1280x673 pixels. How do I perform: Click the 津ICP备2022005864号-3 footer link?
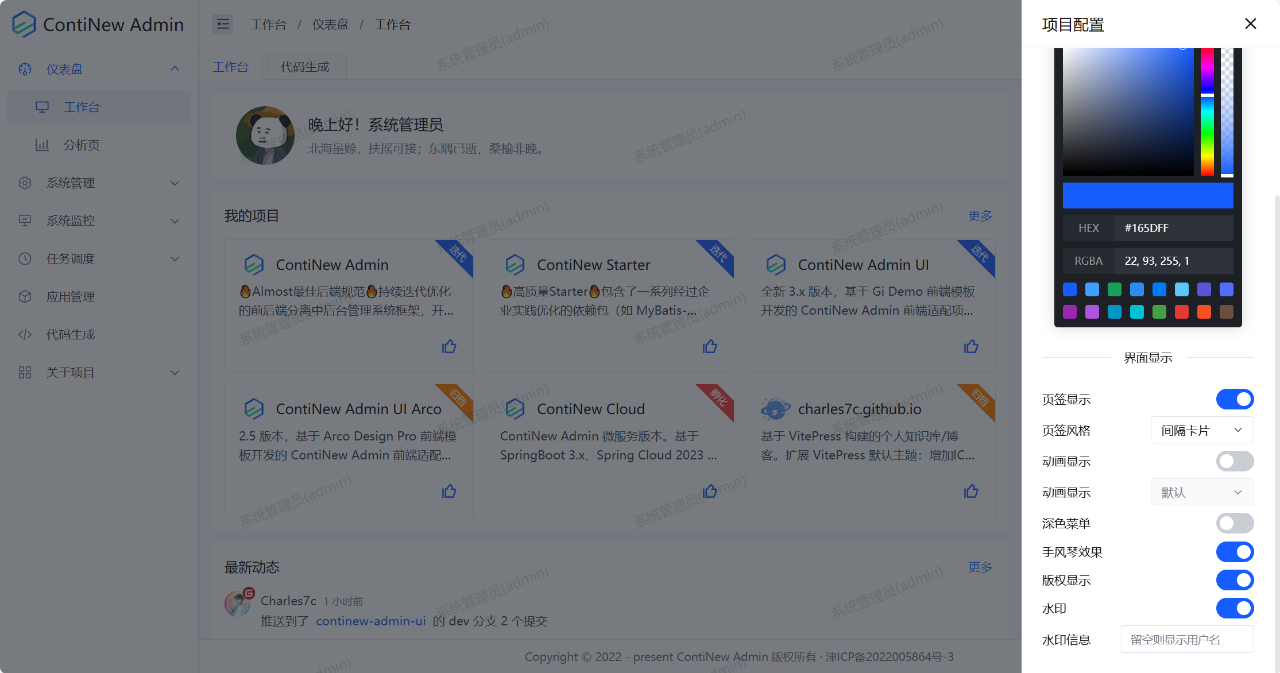coord(889,657)
